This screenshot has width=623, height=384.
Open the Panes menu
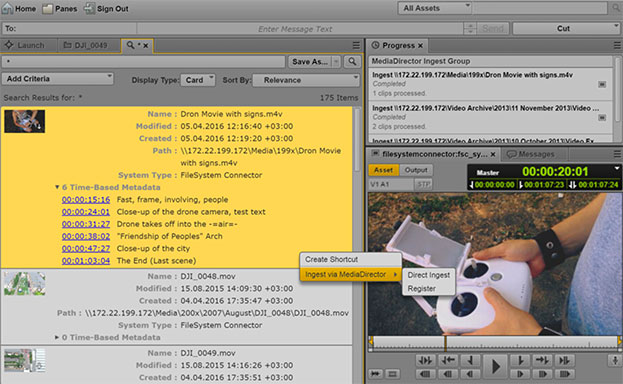[x=60, y=8]
